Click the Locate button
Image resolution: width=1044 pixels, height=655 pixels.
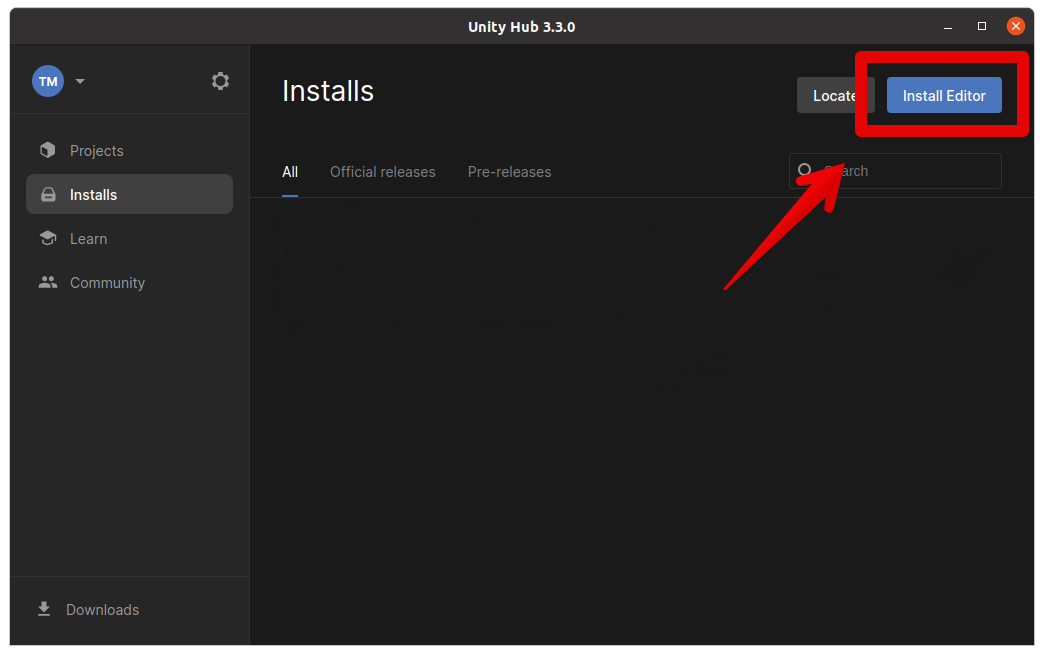836,95
